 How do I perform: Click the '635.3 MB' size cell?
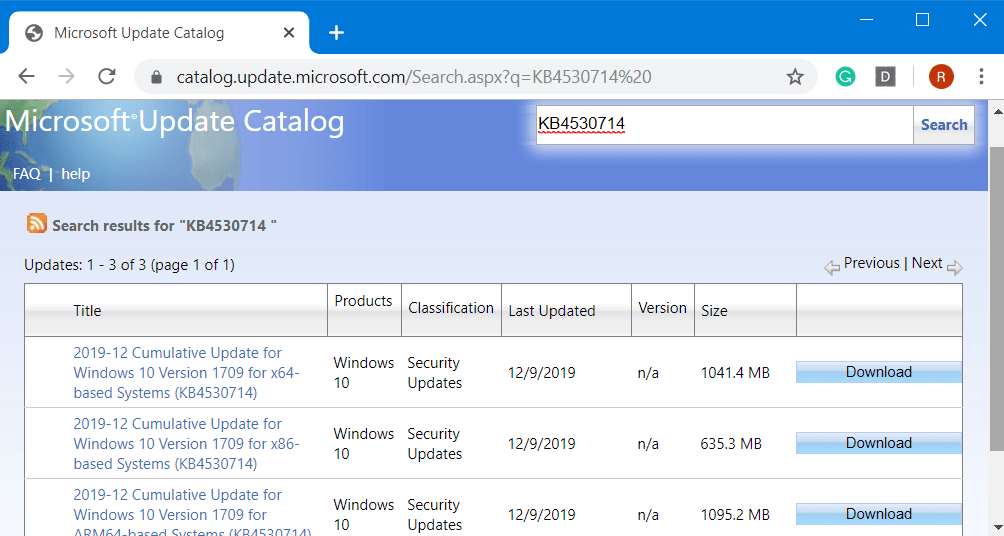731,444
